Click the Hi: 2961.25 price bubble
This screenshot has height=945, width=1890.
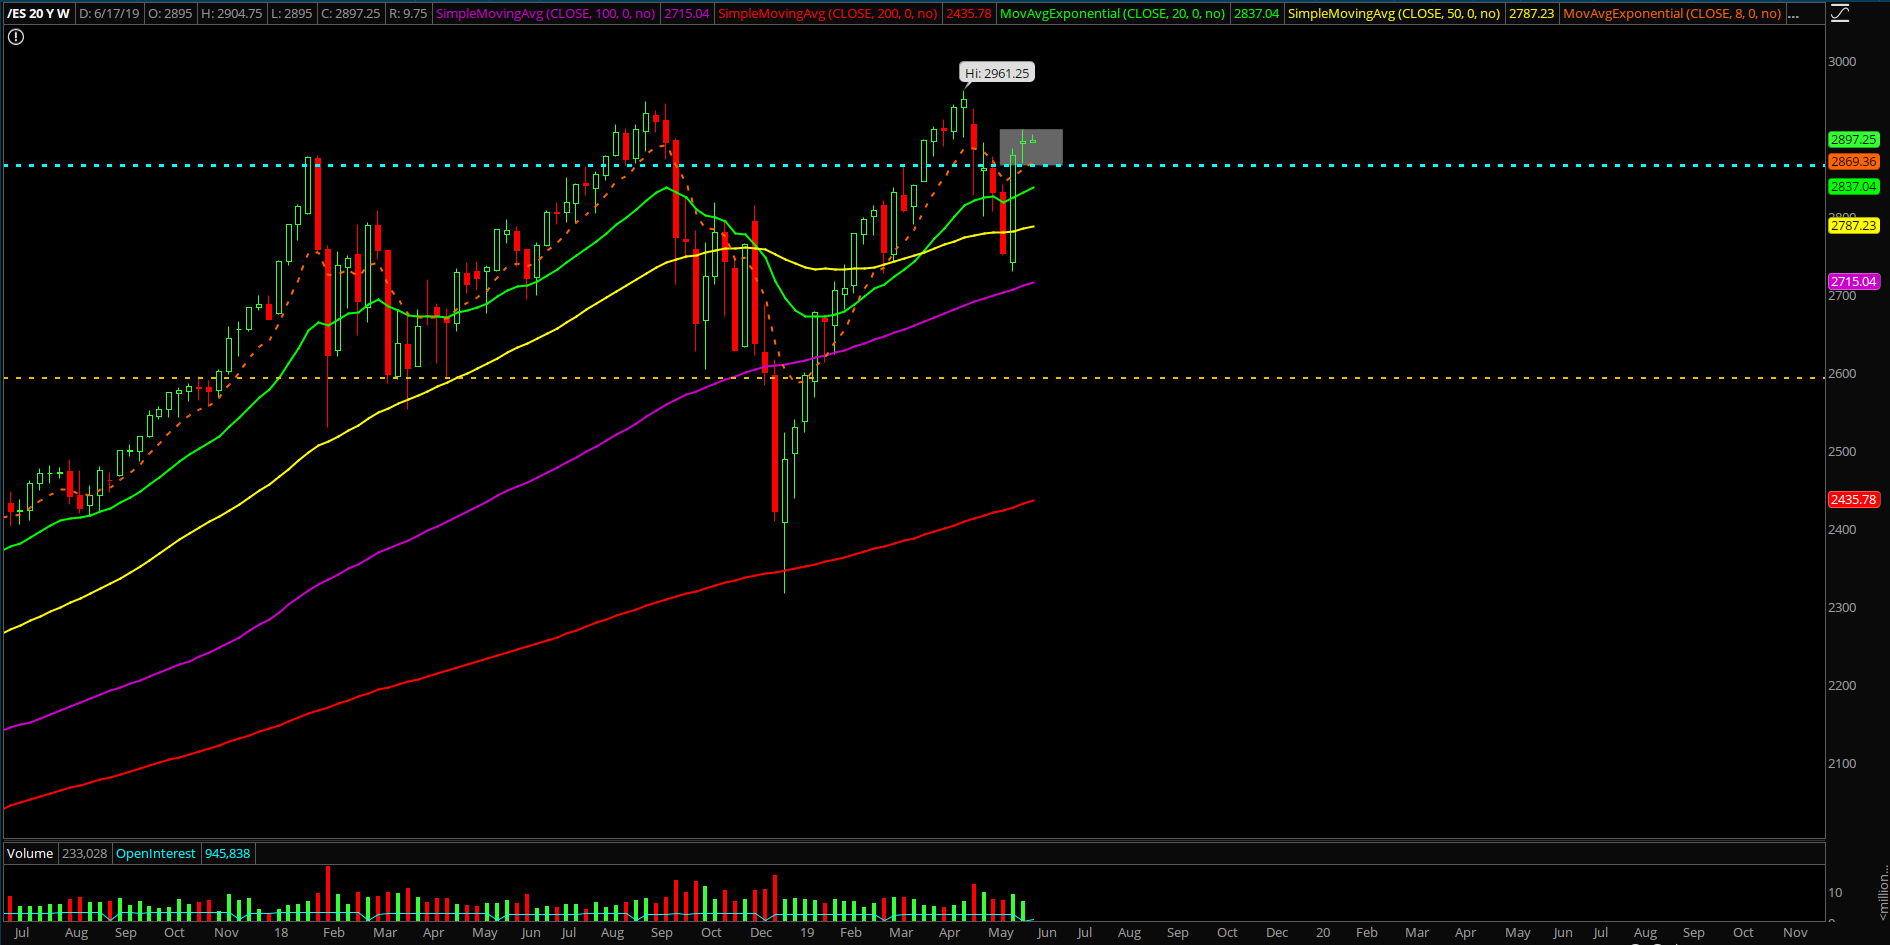pyautogui.click(x=996, y=73)
